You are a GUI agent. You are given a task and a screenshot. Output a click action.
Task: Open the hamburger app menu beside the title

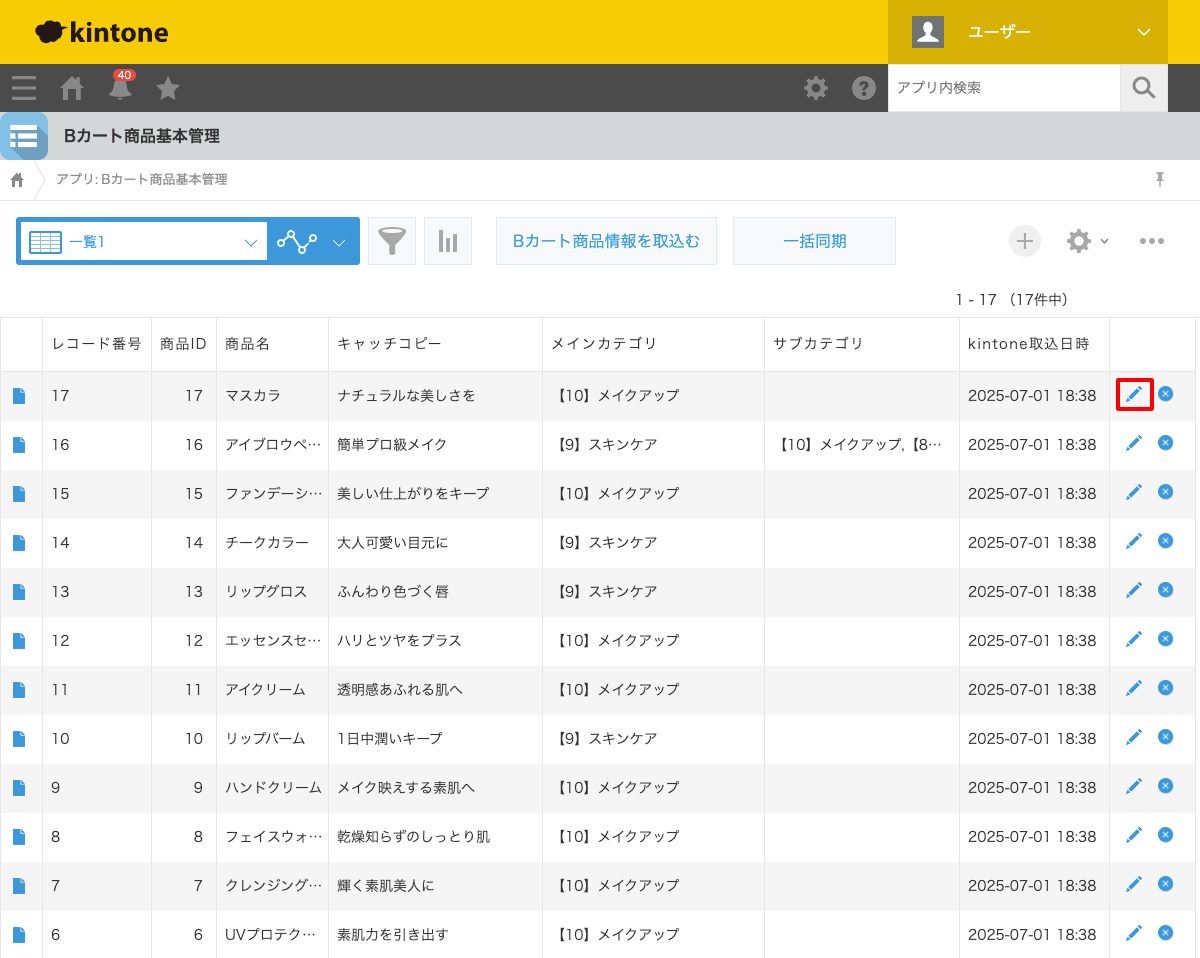click(x=24, y=136)
